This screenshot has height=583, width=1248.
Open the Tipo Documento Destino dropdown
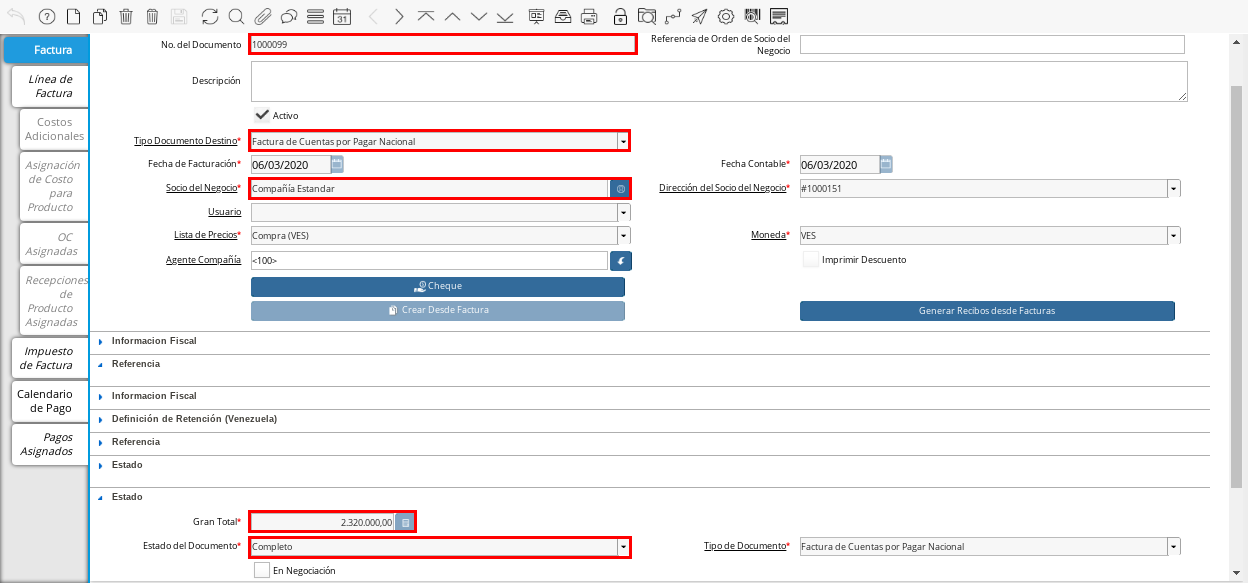tap(623, 141)
